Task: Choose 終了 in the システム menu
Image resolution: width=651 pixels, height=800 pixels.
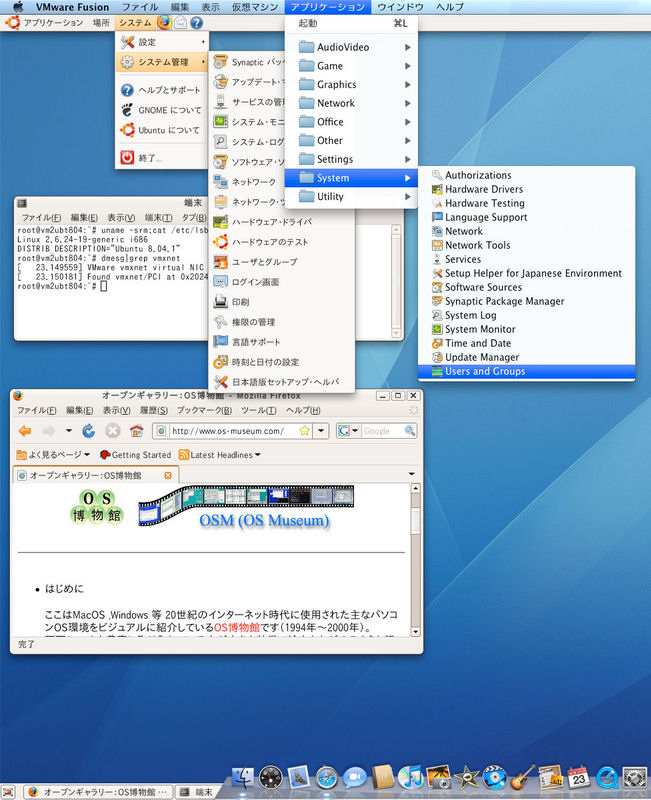Action: [x=162, y=158]
